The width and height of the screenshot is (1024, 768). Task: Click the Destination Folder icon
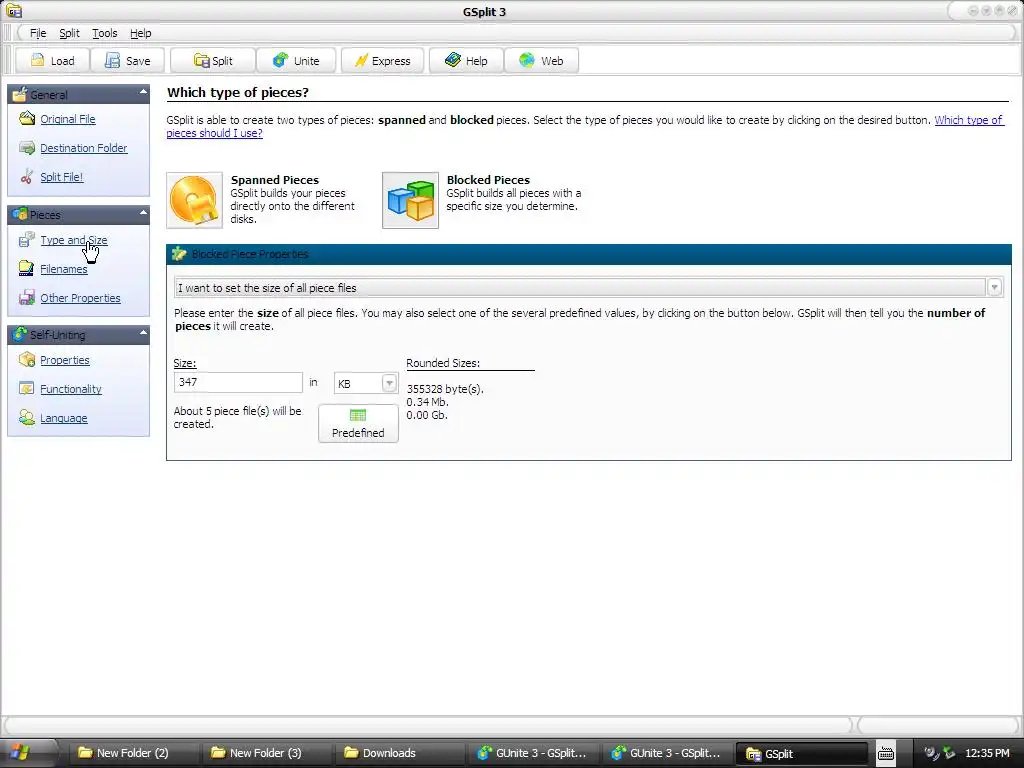27,148
